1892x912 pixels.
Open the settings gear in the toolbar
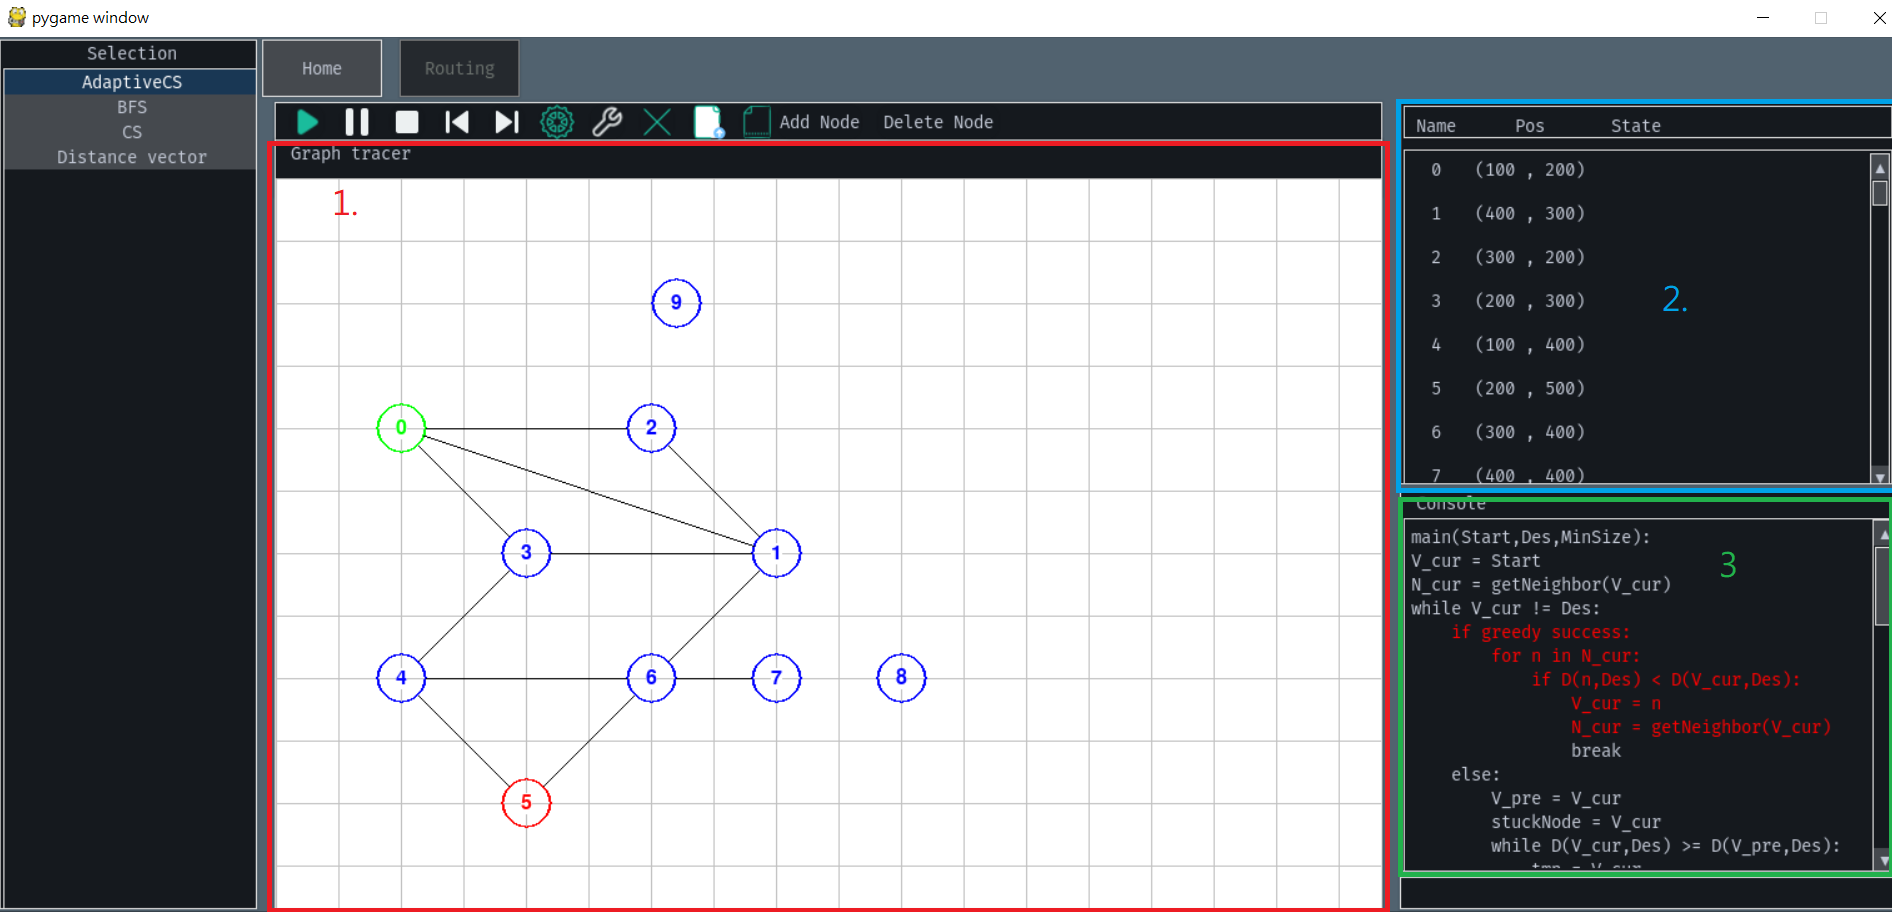557,121
